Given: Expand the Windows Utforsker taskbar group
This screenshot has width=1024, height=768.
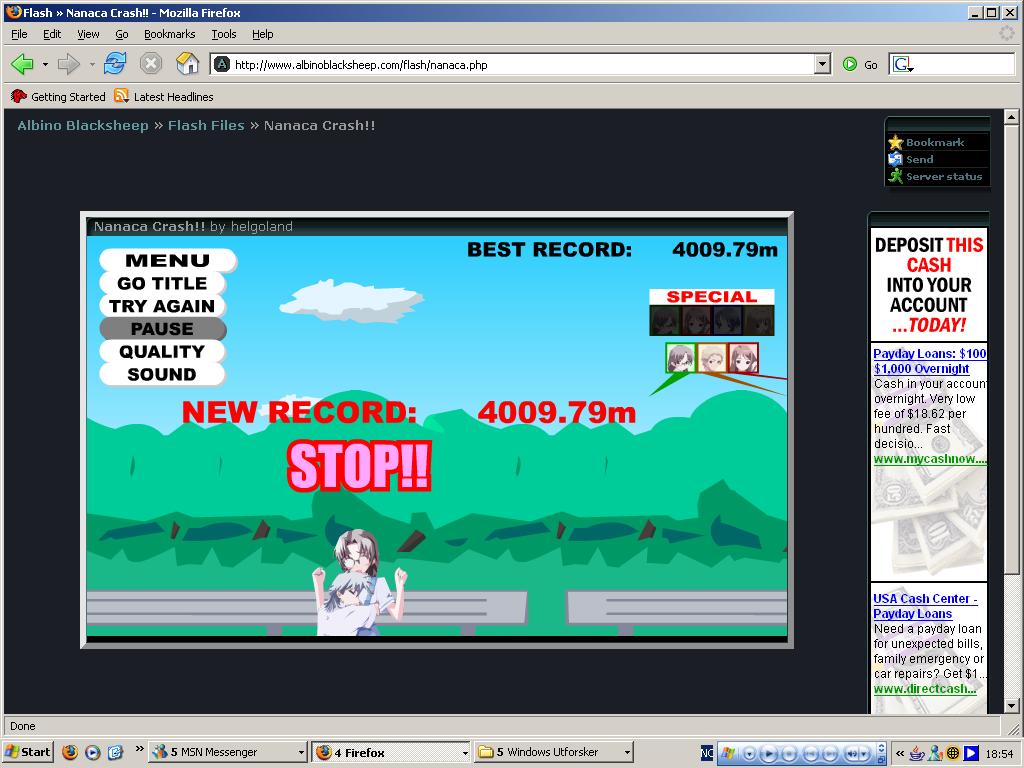Looking at the screenshot, I should click(627, 753).
